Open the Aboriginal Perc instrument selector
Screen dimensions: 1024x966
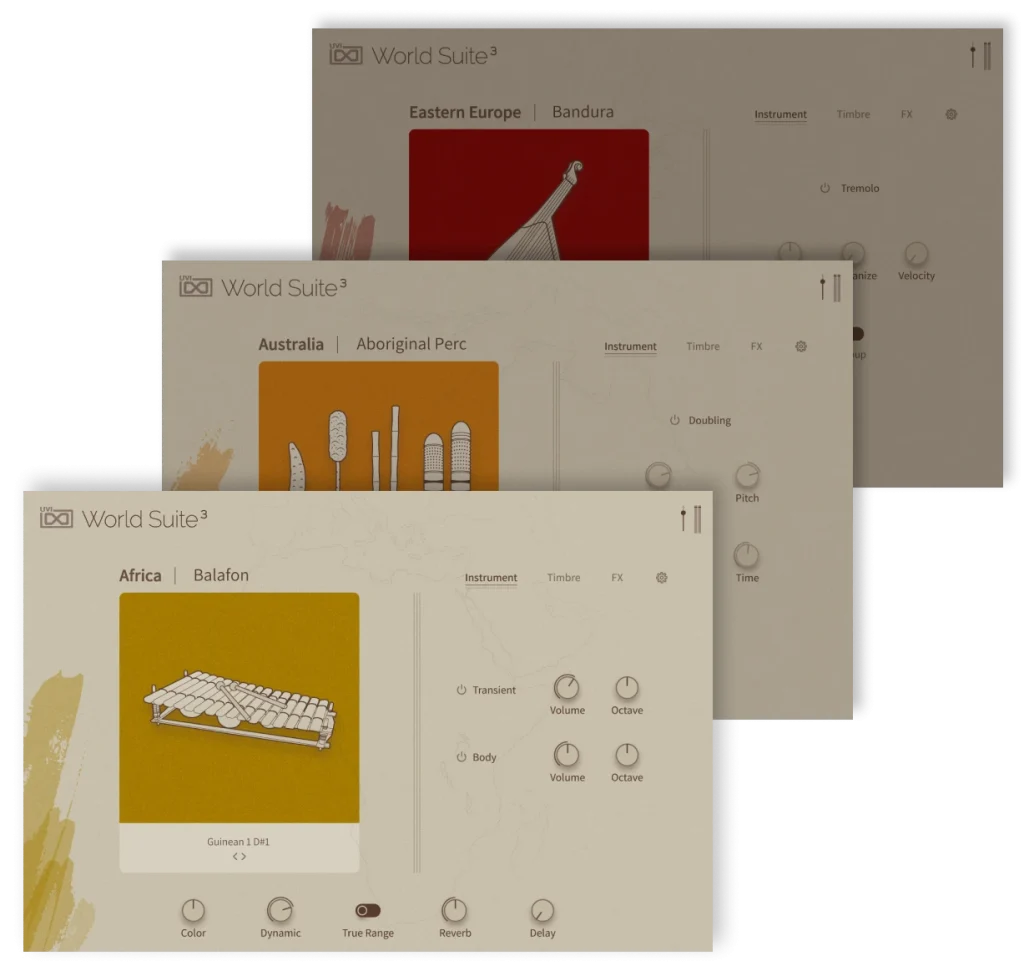411,344
